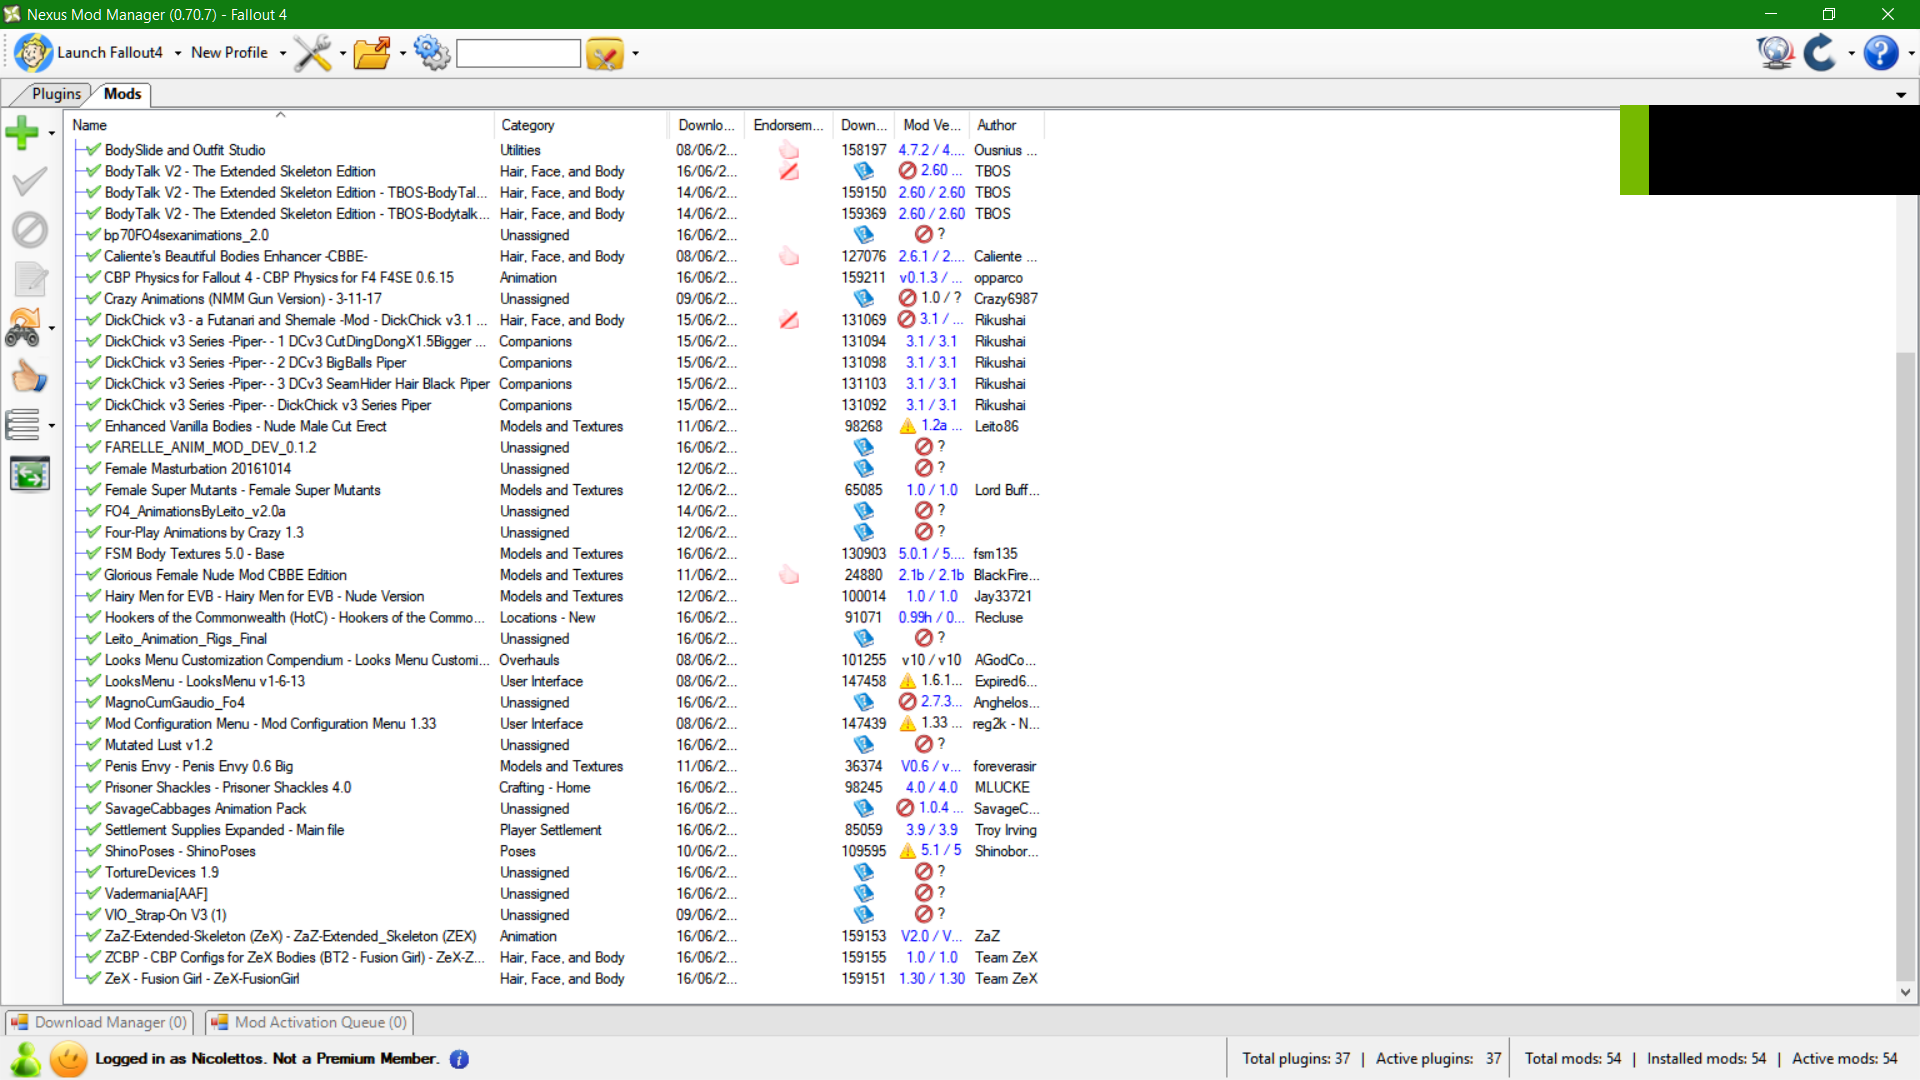Open dropdown arrow beside the tag icon

coord(635,53)
